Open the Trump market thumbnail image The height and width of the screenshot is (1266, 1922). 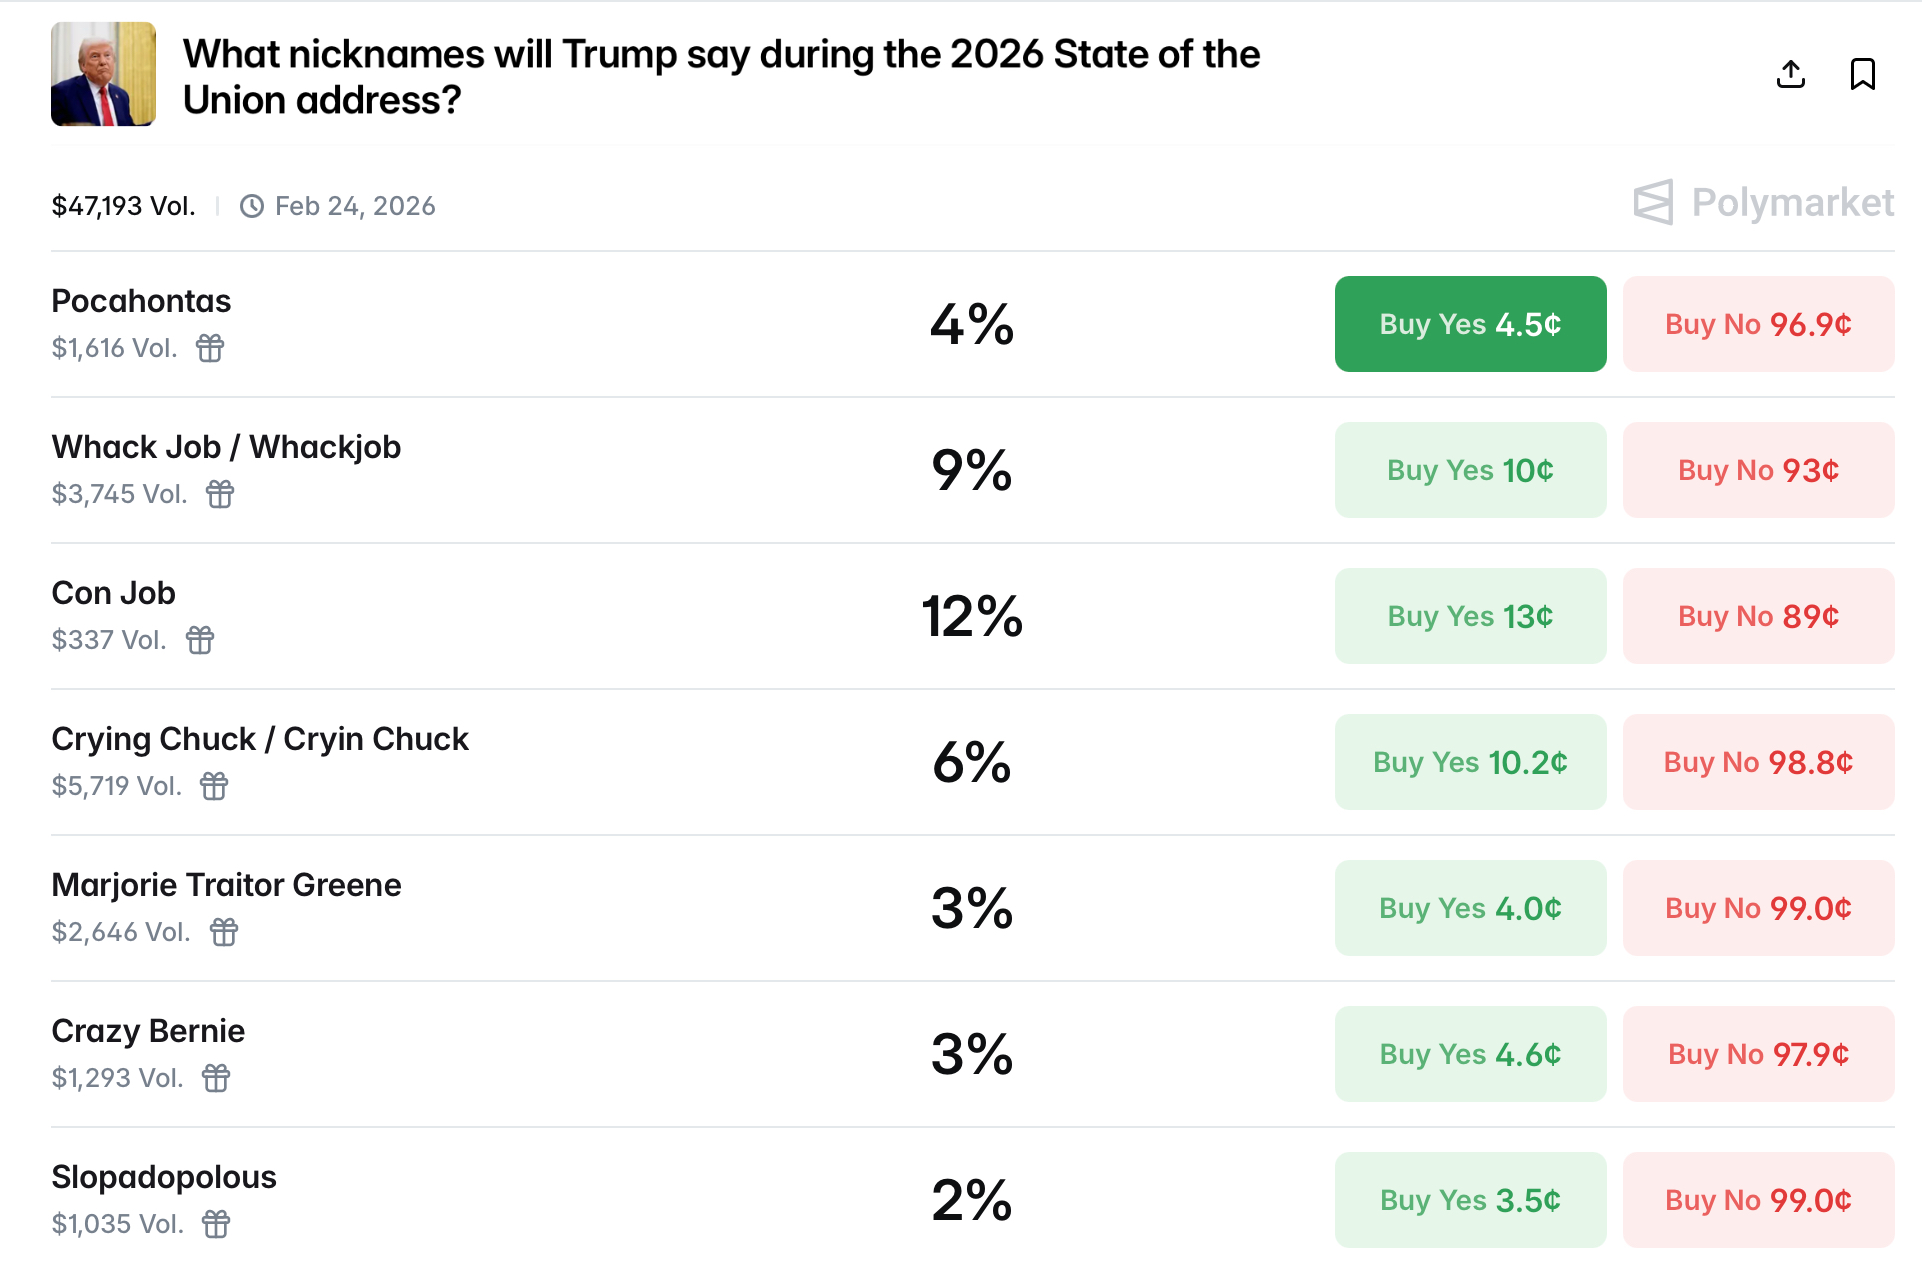pyautogui.click(x=103, y=74)
